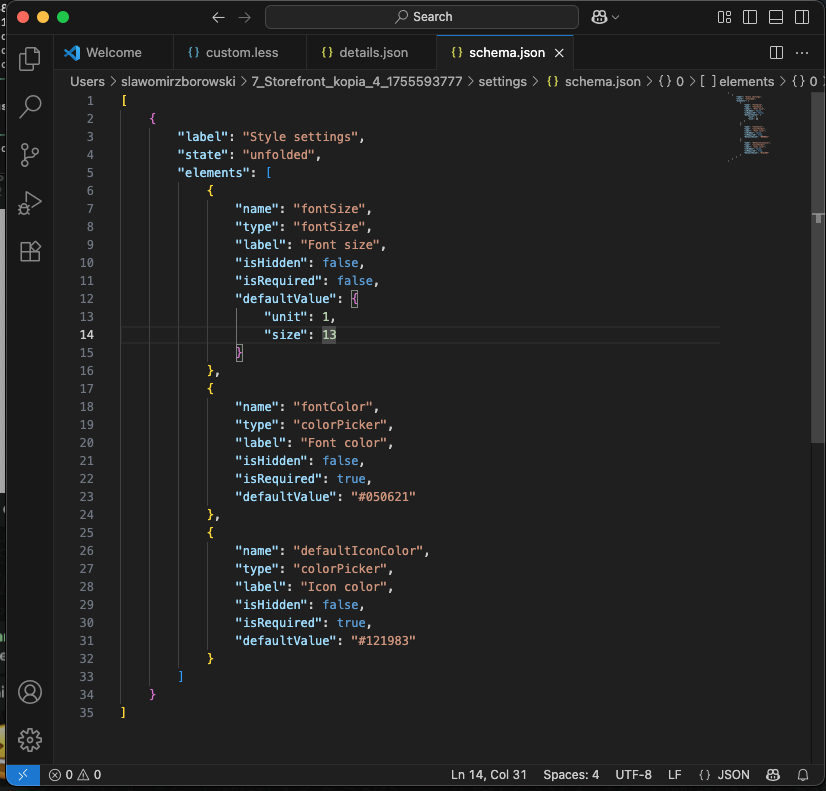This screenshot has height=791, width=826.
Task: Toggle the primary side bar layout button
Action: pos(750,17)
